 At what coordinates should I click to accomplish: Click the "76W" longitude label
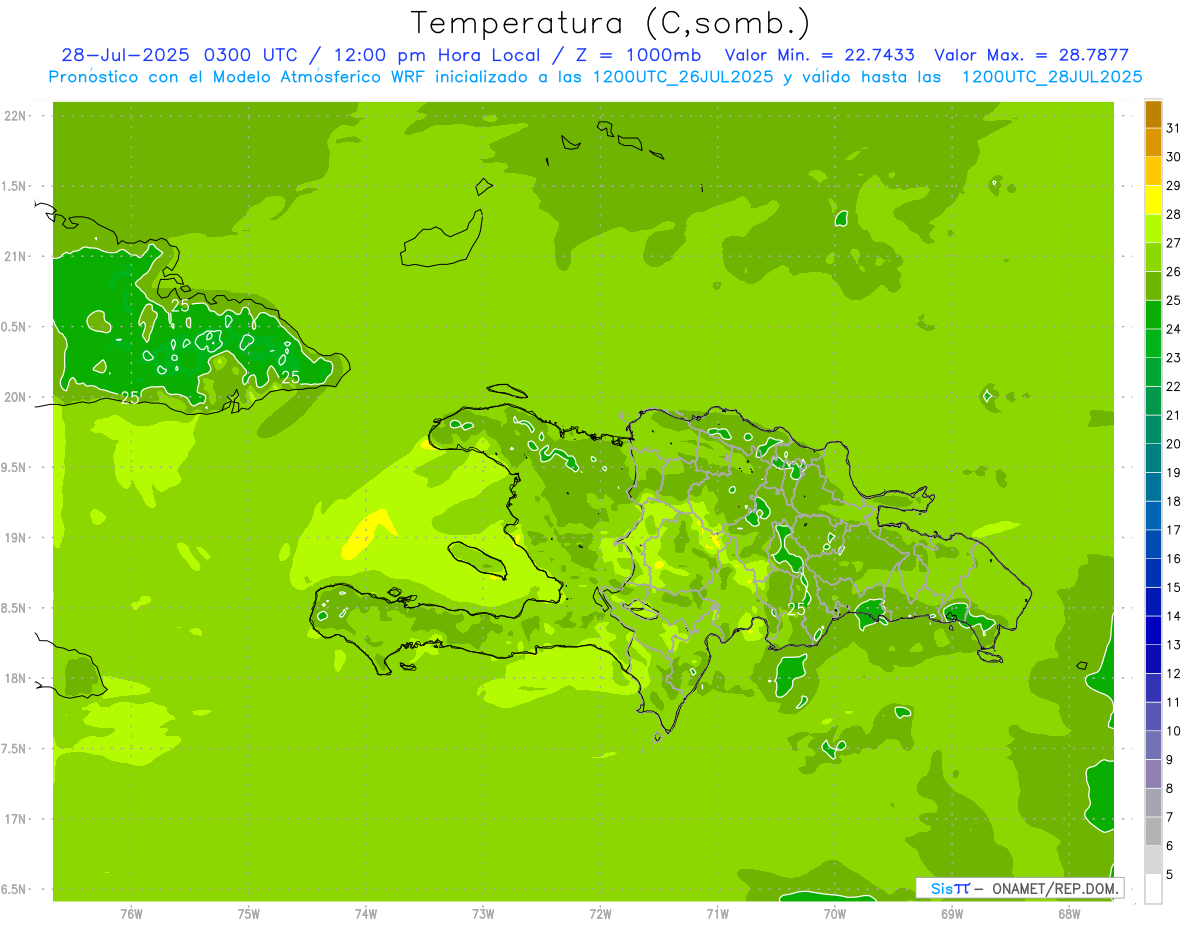[131, 915]
